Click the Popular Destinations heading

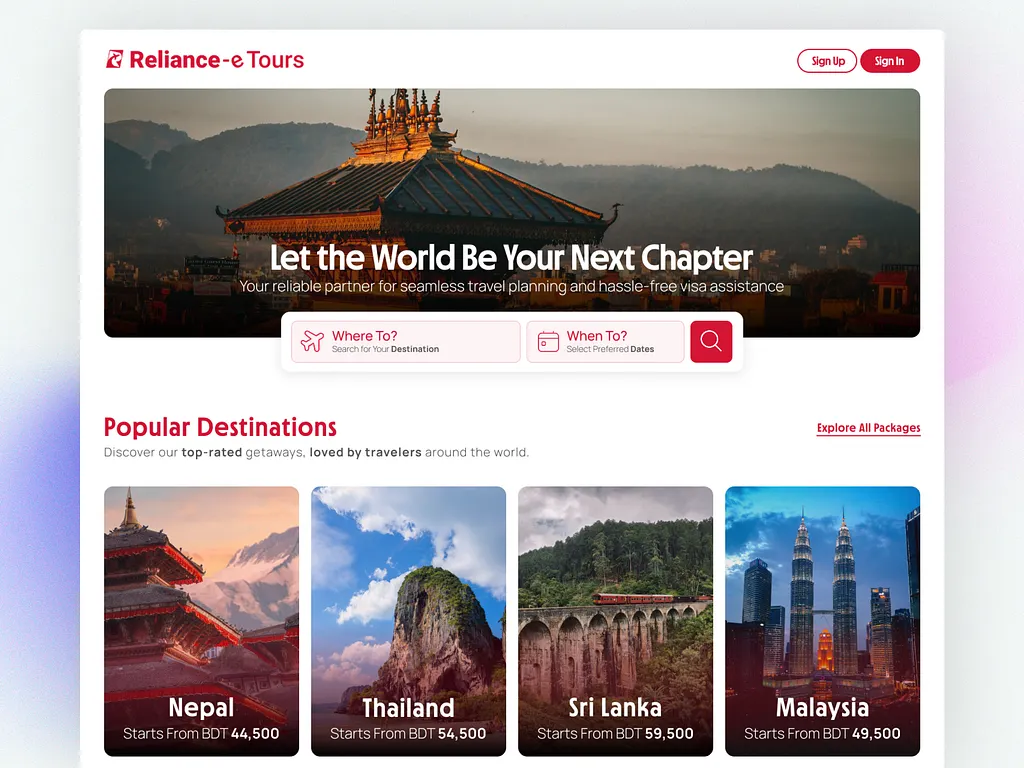tap(220, 427)
